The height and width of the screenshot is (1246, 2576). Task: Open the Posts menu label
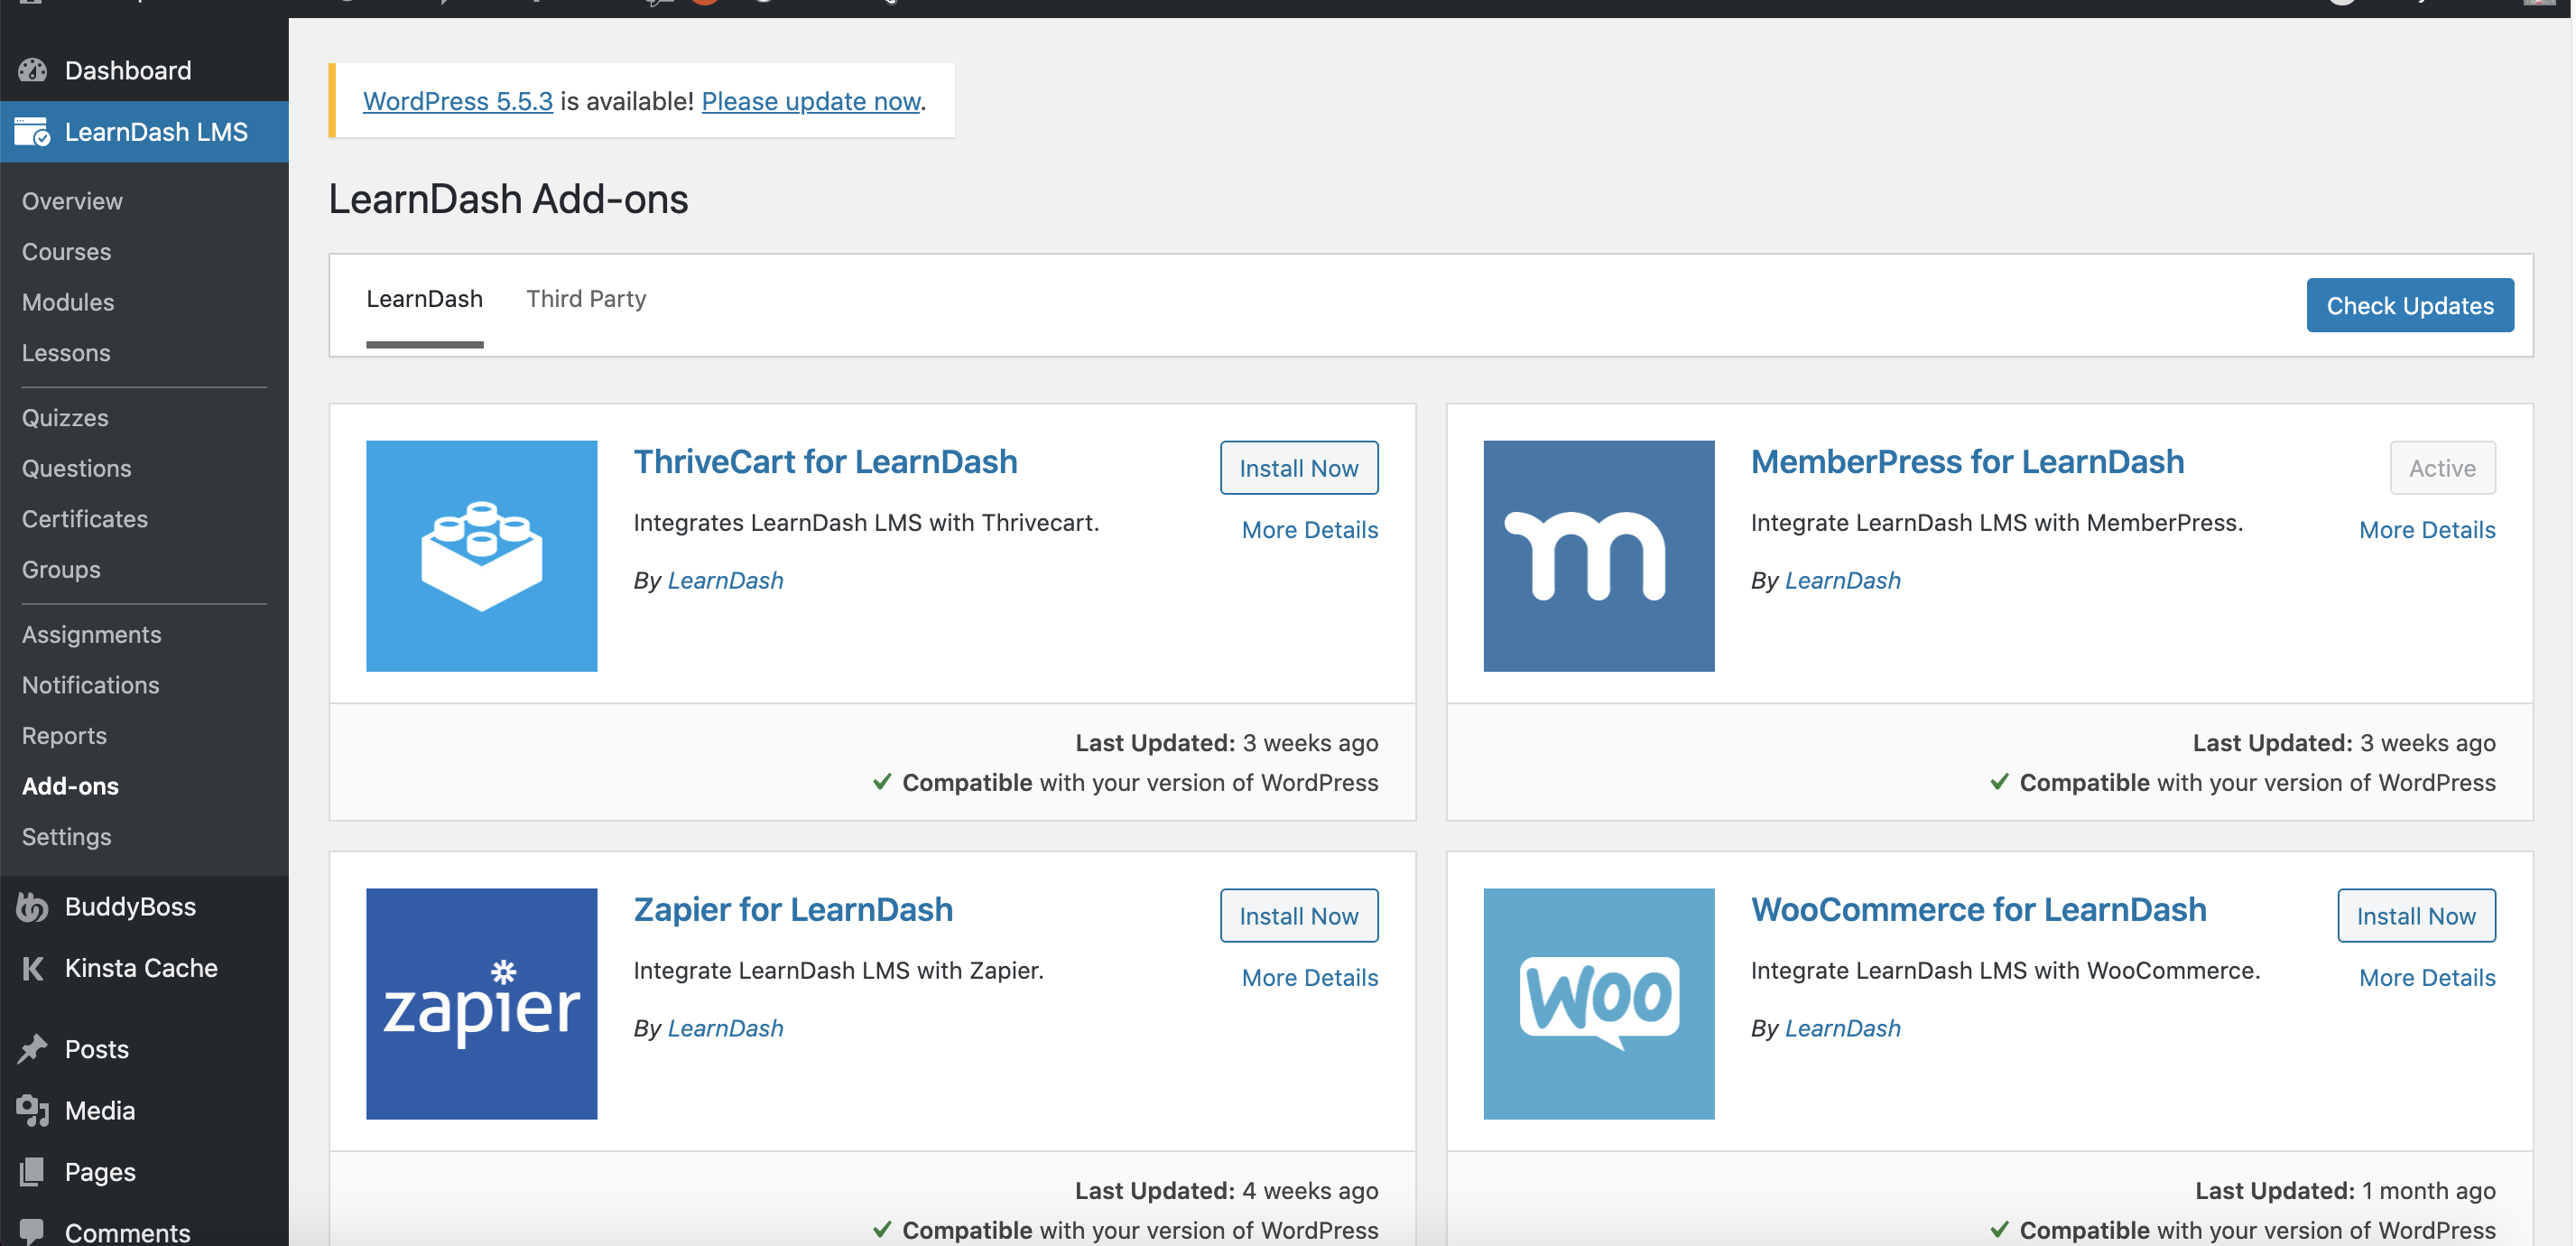click(97, 1049)
